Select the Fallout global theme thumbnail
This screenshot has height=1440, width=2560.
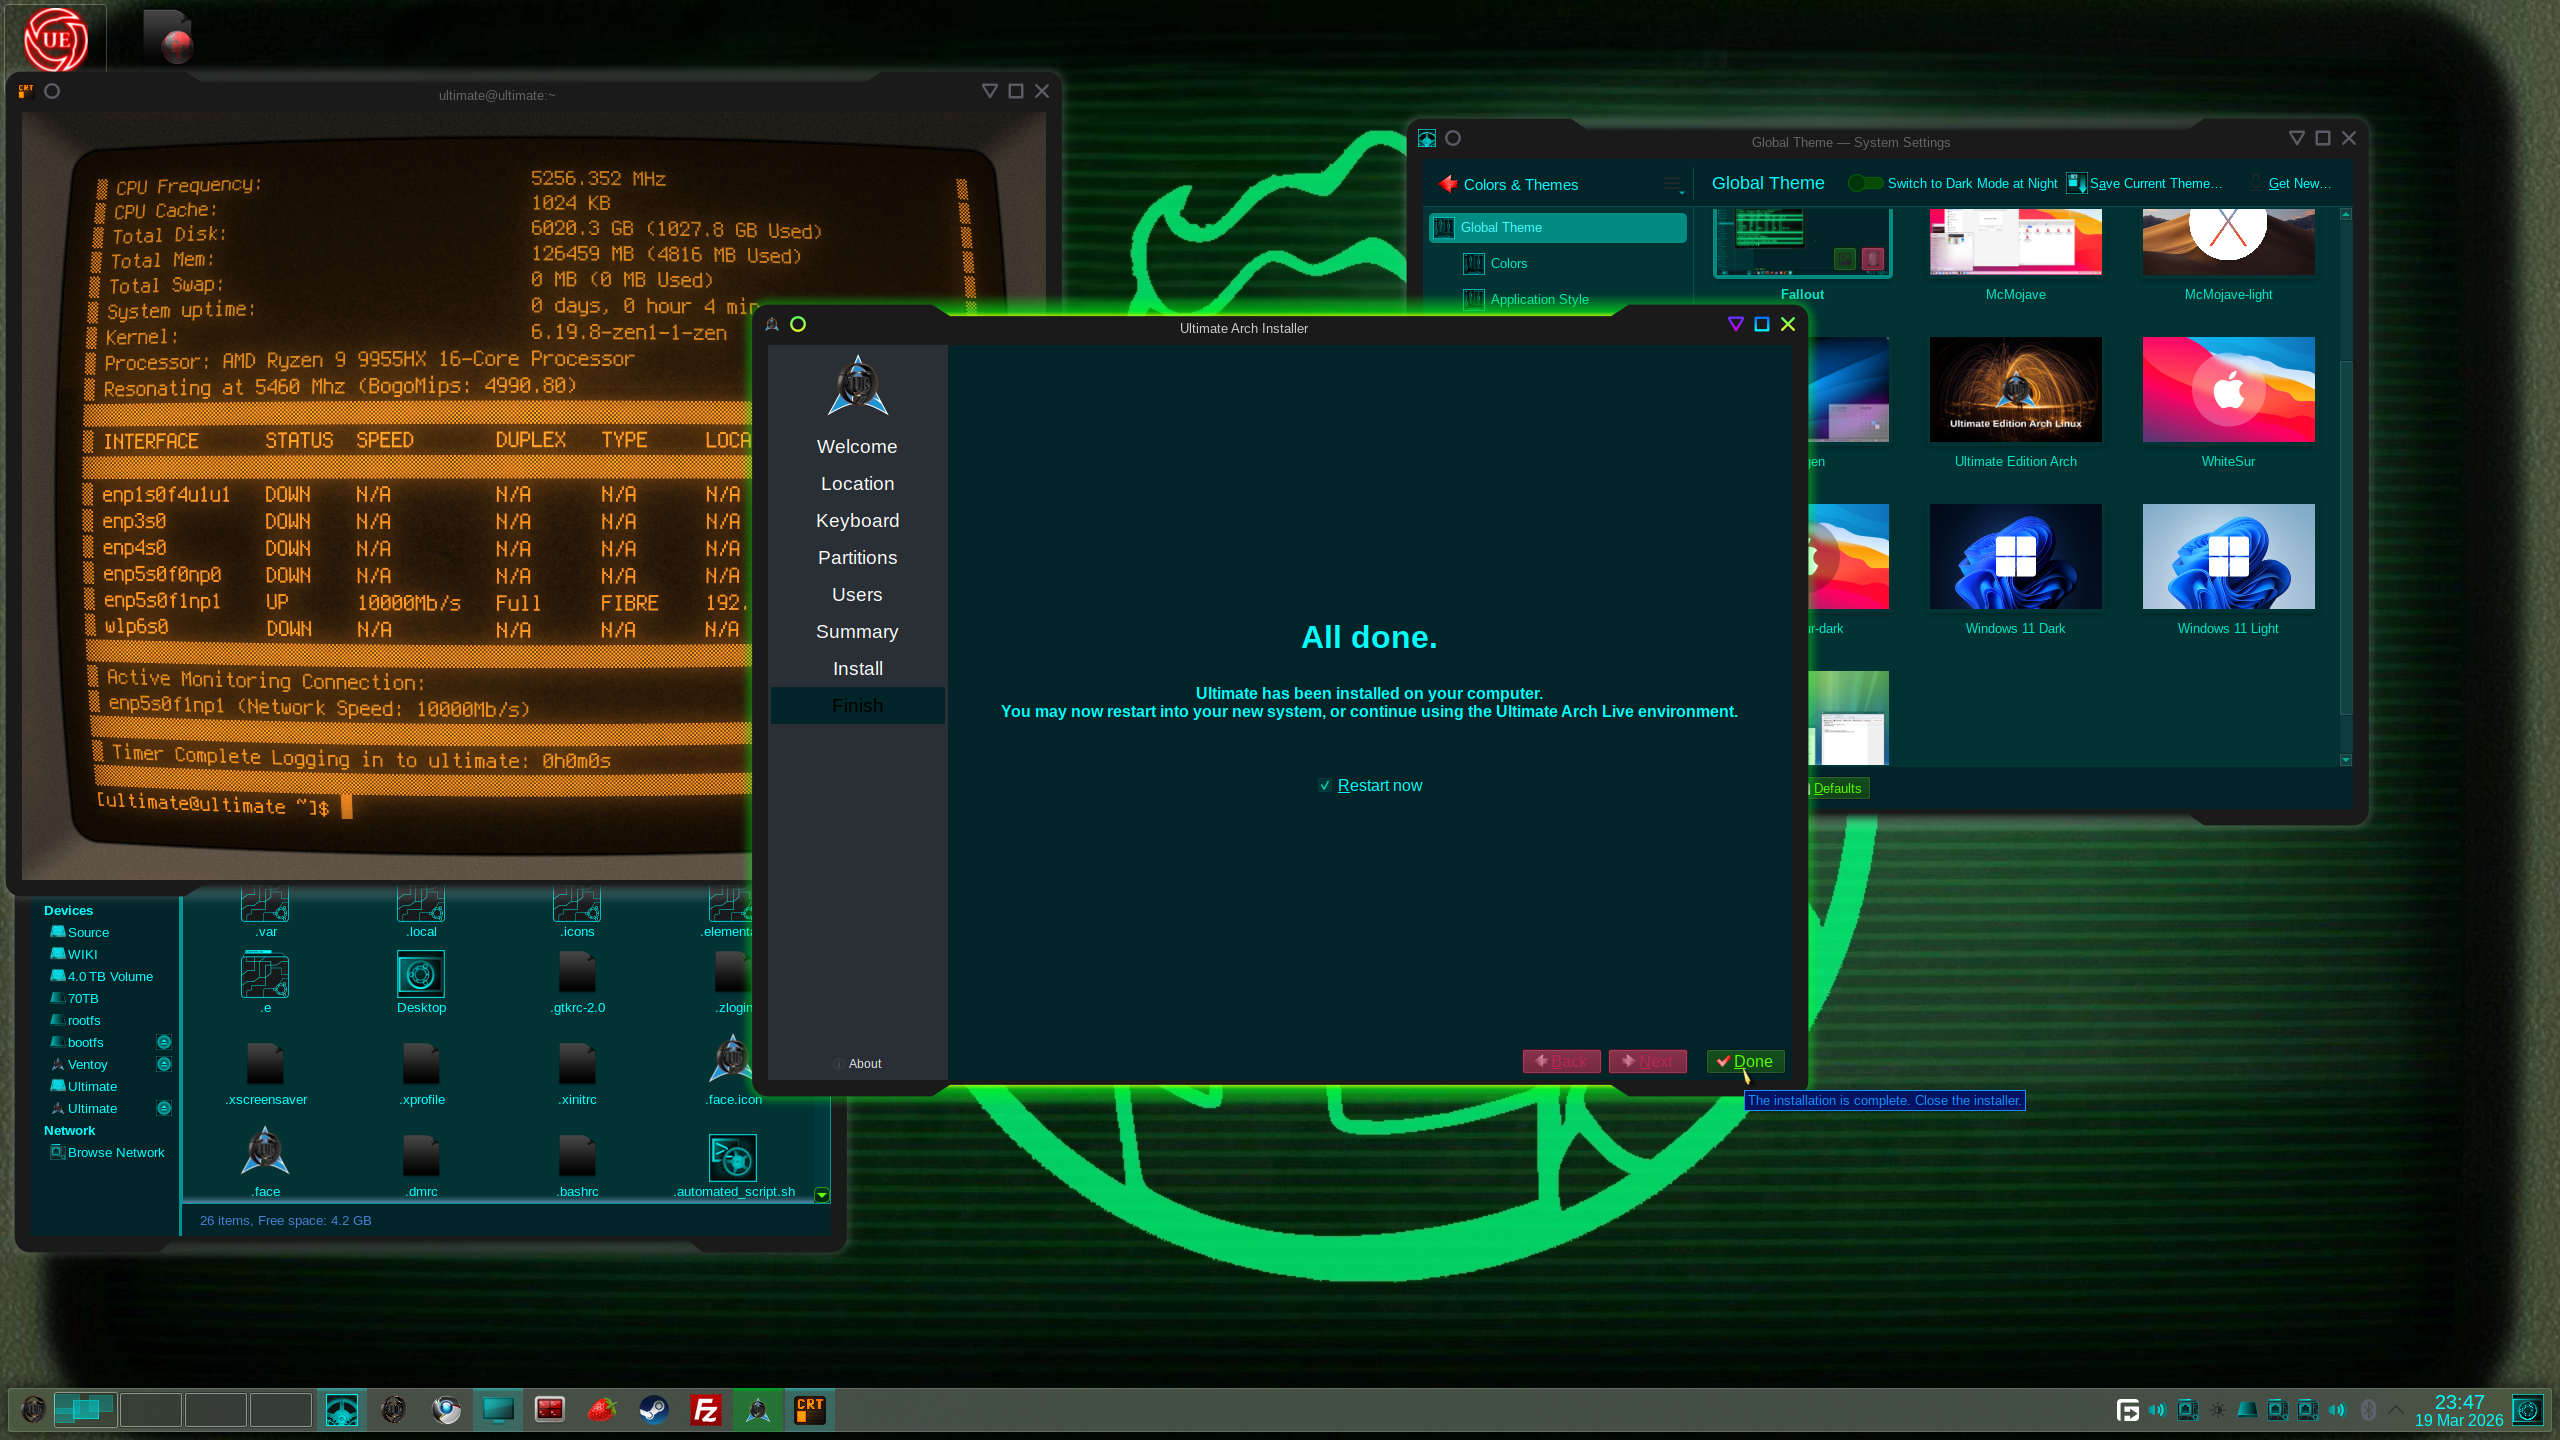coord(1802,243)
